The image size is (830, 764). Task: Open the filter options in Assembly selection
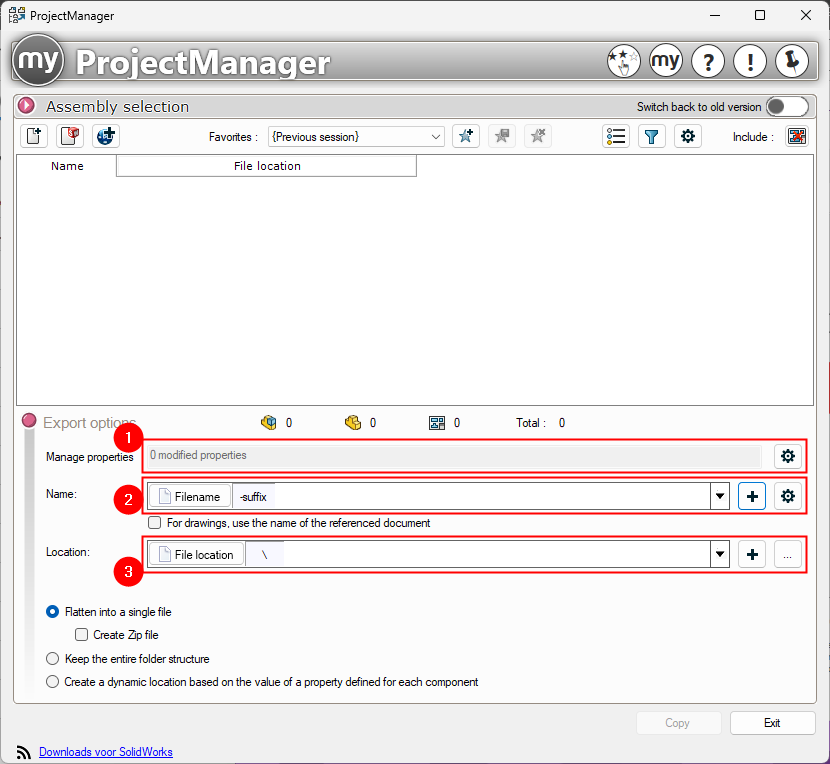[652, 136]
